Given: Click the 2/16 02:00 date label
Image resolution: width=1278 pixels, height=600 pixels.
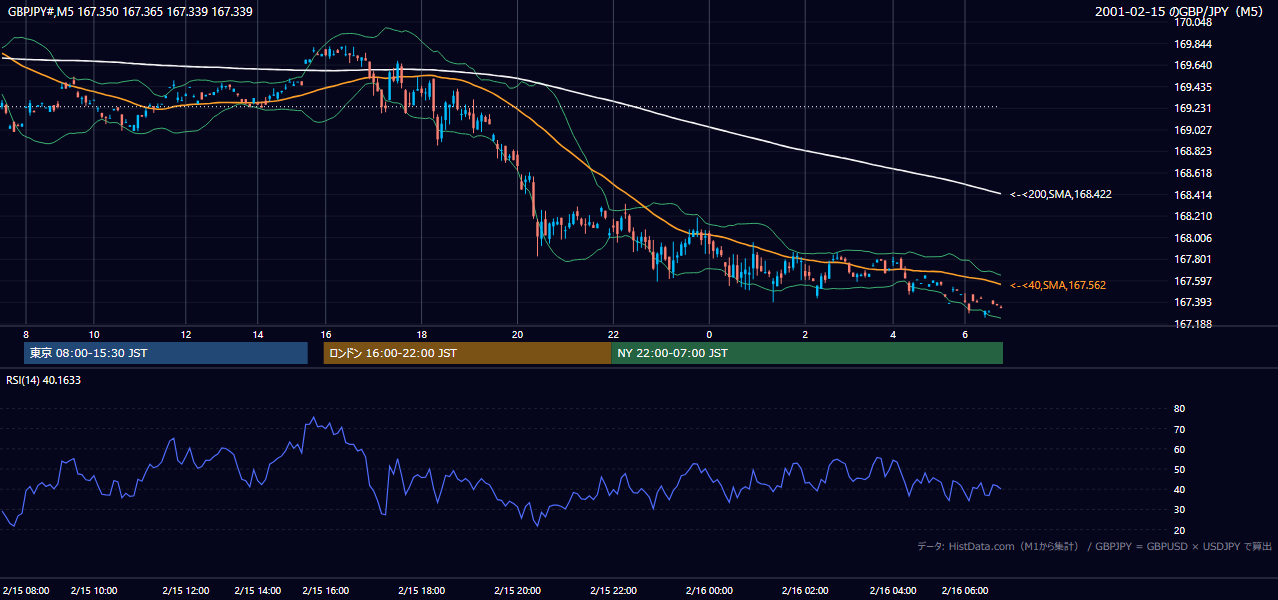Looking at the screenshot, I should [807, 591].
